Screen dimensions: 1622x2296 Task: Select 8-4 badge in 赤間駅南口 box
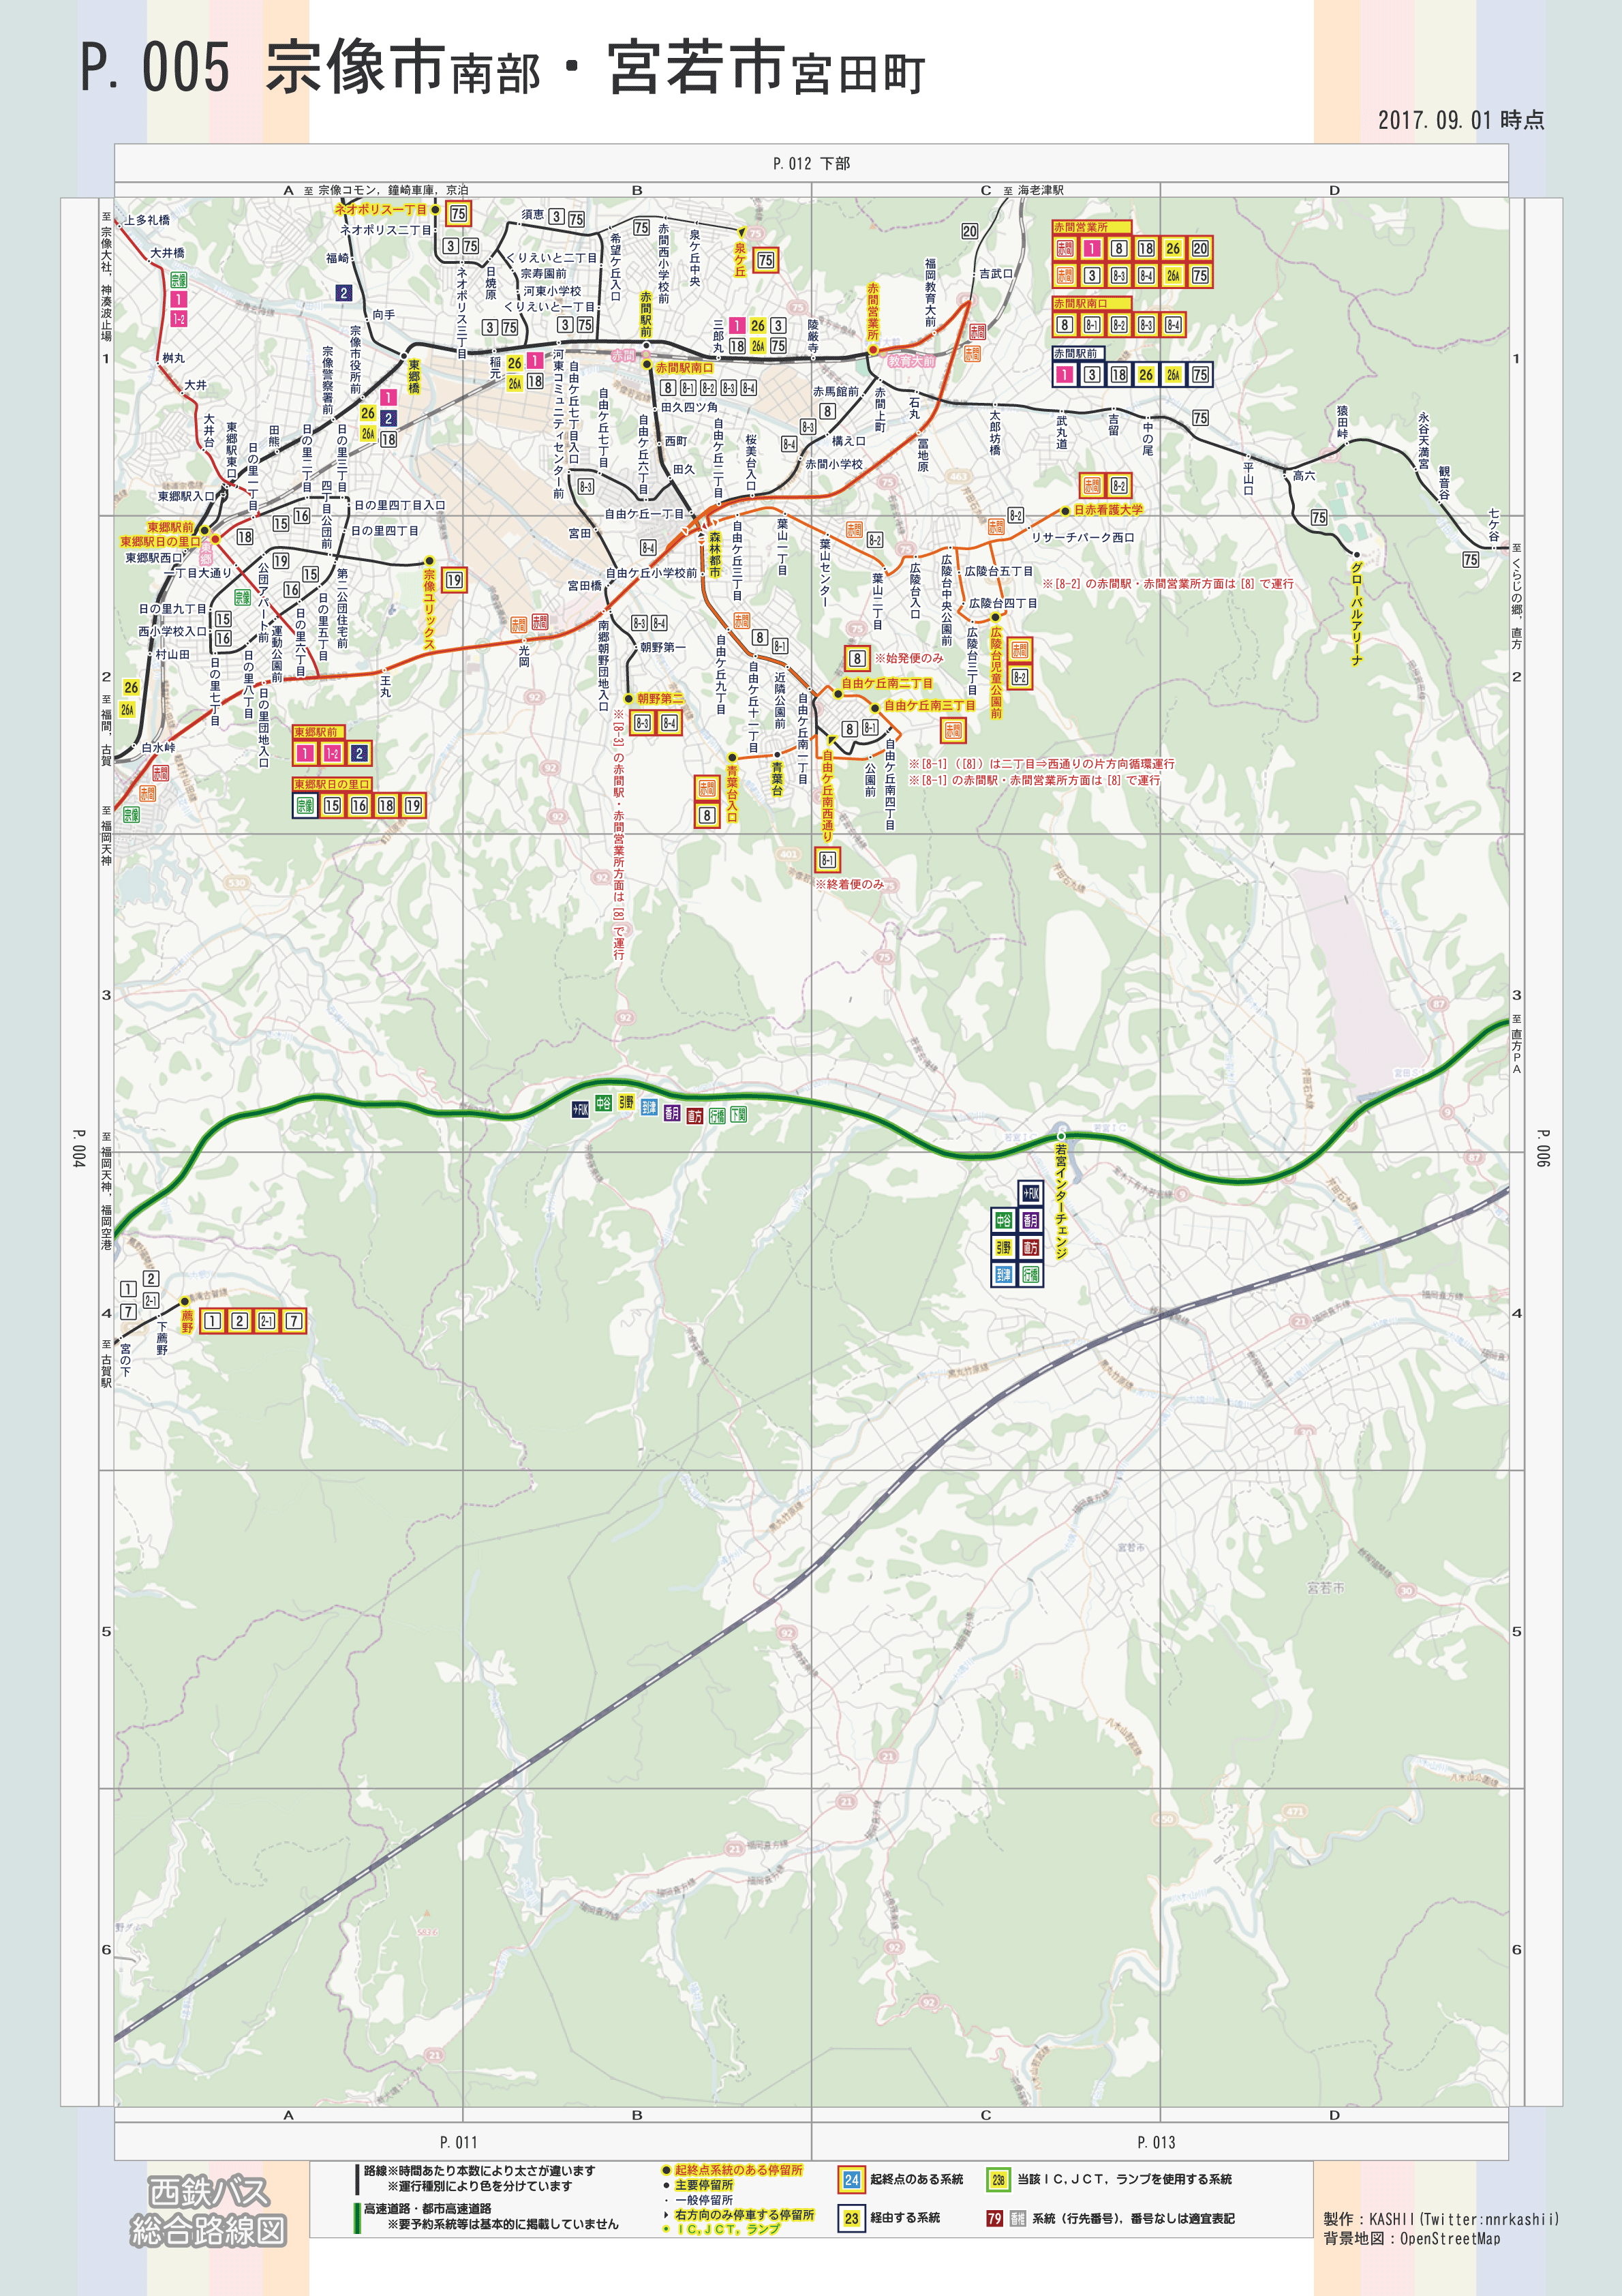[1173, 325]
